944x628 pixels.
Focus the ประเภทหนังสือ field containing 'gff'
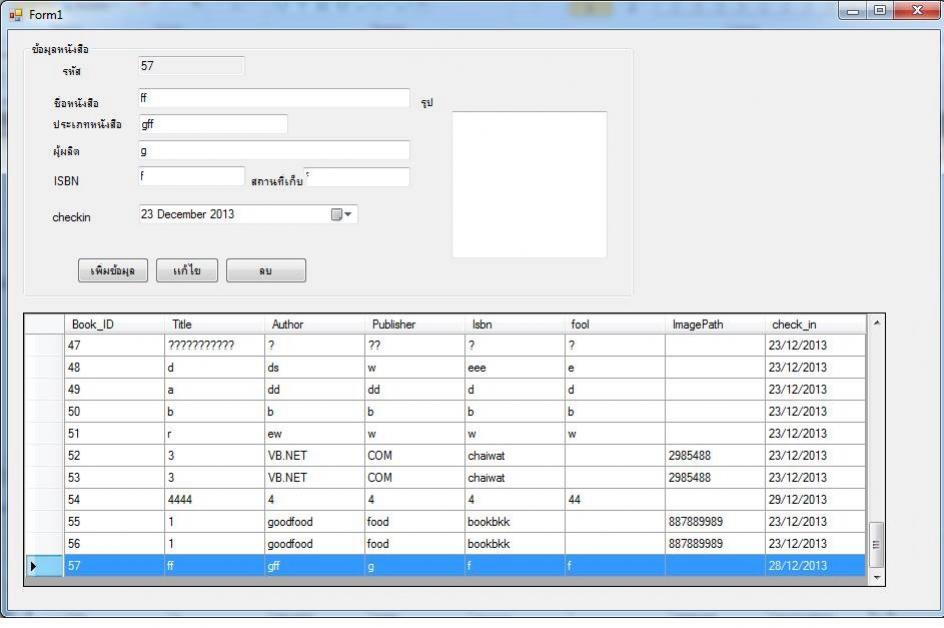click(212, 124)
